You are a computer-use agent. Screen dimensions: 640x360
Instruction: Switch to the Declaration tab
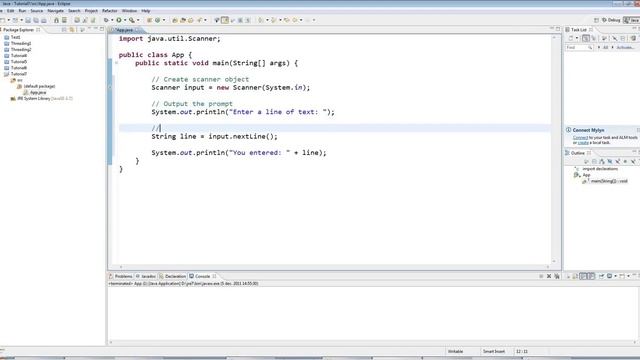click(x=173, y=276)
